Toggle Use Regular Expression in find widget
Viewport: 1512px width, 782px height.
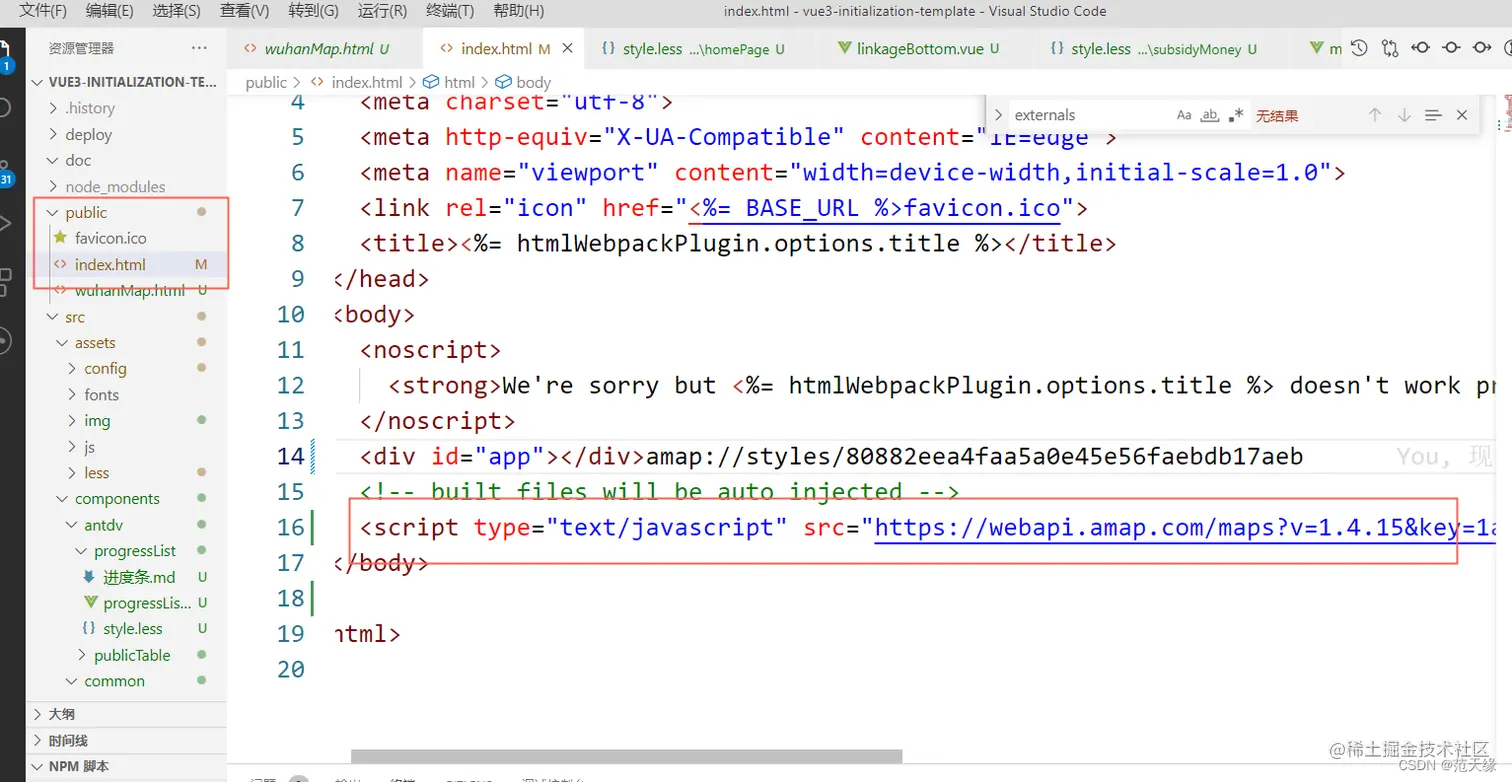coord(1236,115)
